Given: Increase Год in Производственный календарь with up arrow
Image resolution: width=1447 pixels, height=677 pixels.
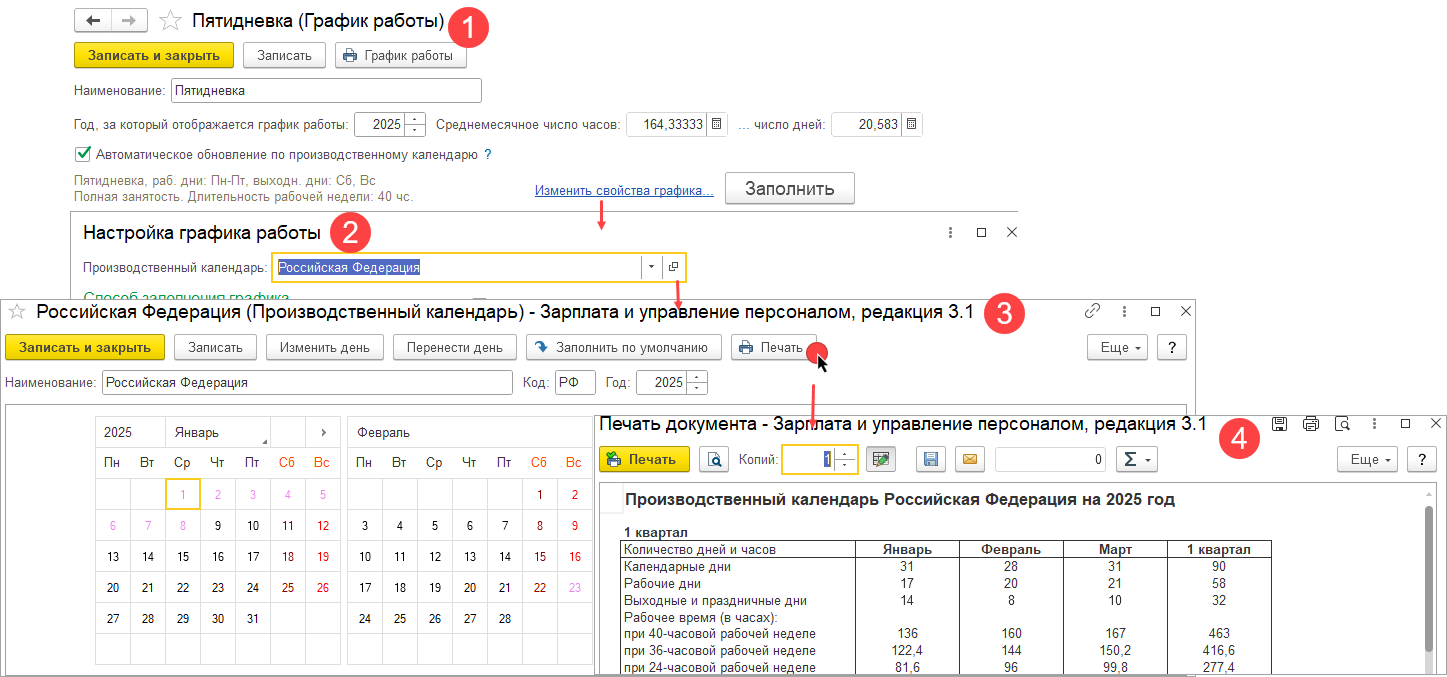Looking at the screenshot, I should pyautogui.click(x=697, y=377).
